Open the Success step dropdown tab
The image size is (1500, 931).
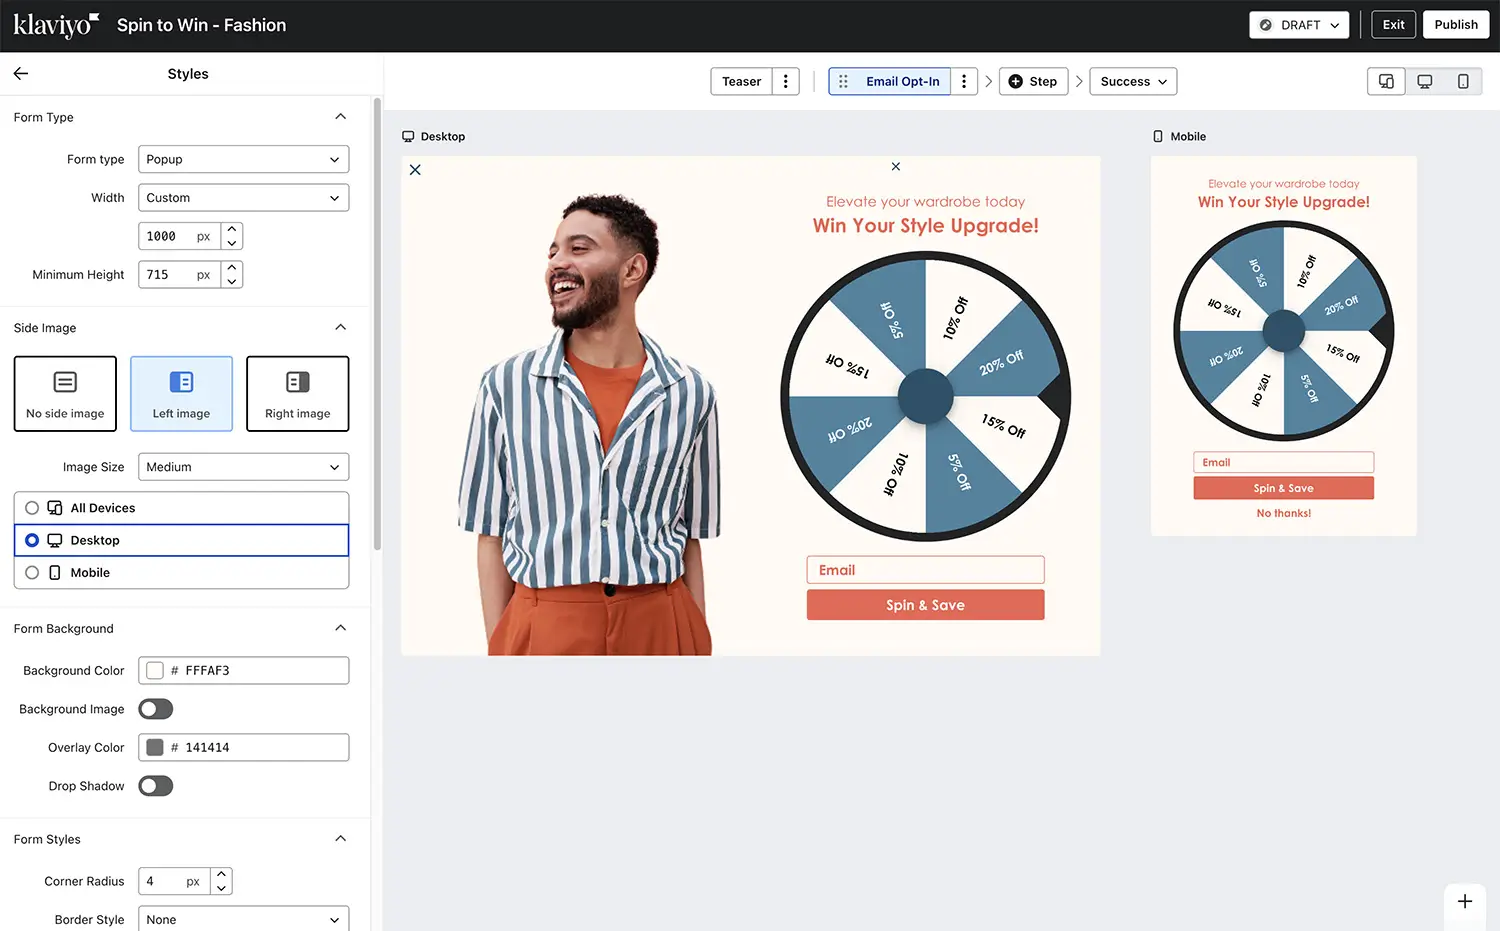click(x=1132, y=81)
